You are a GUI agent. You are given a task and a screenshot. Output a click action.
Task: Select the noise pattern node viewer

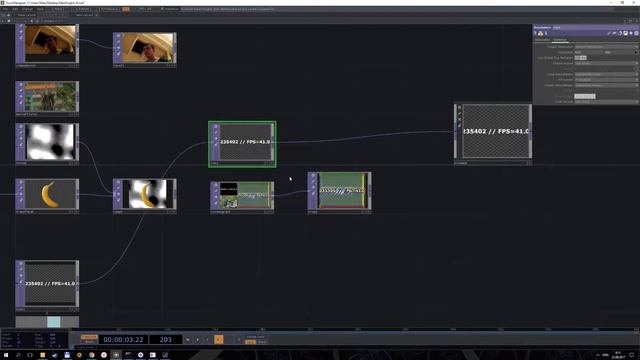[x=51, y=142]
